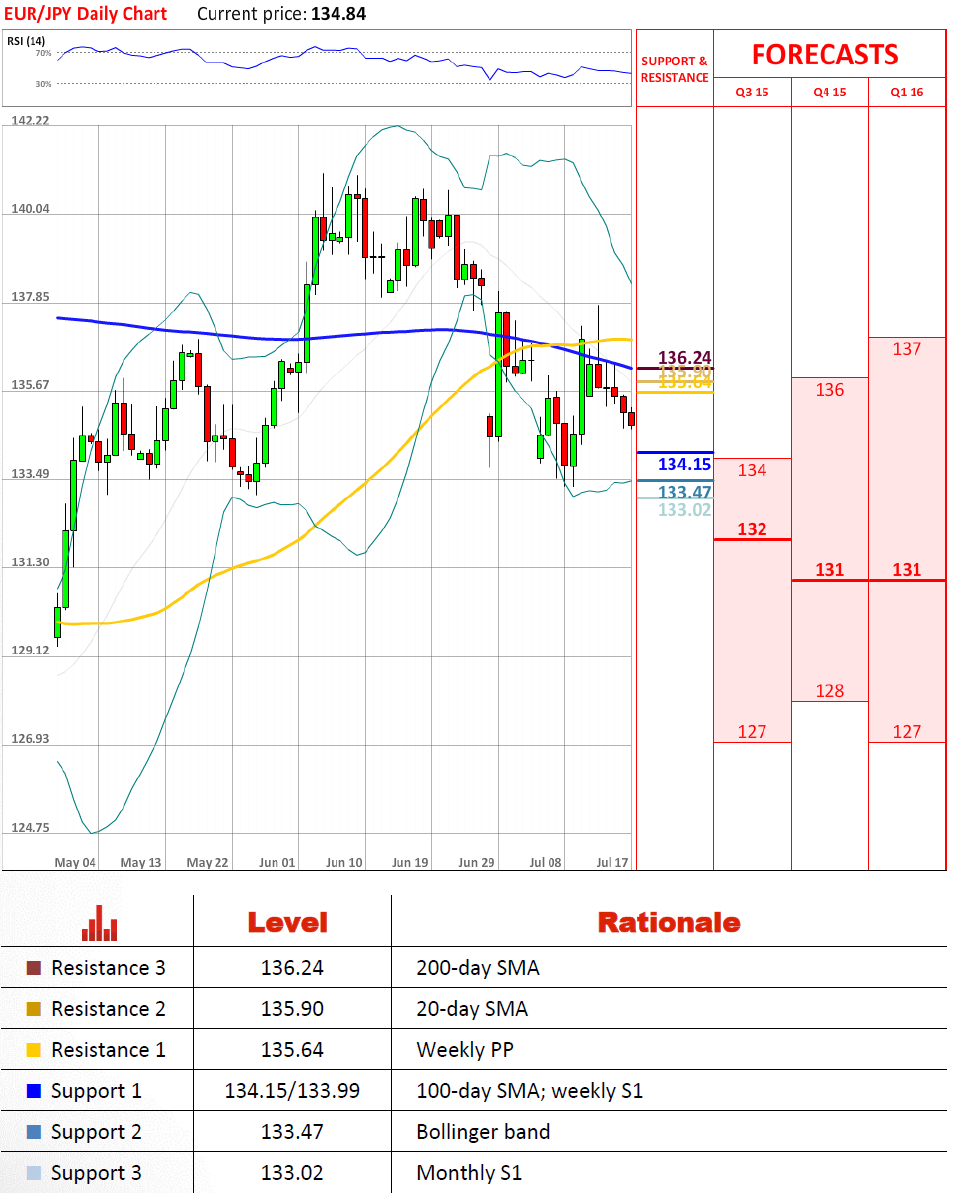
Task: Click the Support 1 blue swatch
Action: [x=33, y=1091]
